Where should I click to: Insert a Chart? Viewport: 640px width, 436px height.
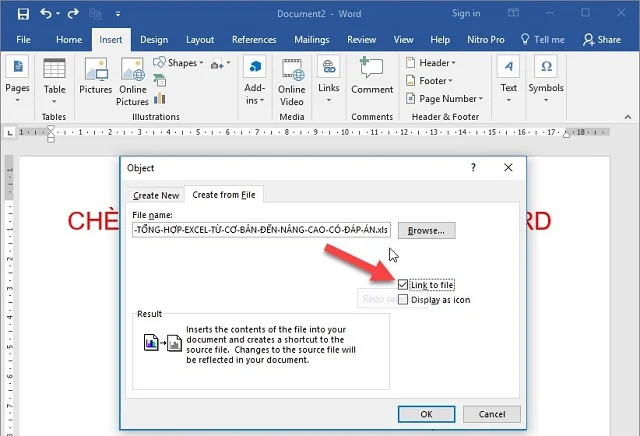[x=160, y=98]
